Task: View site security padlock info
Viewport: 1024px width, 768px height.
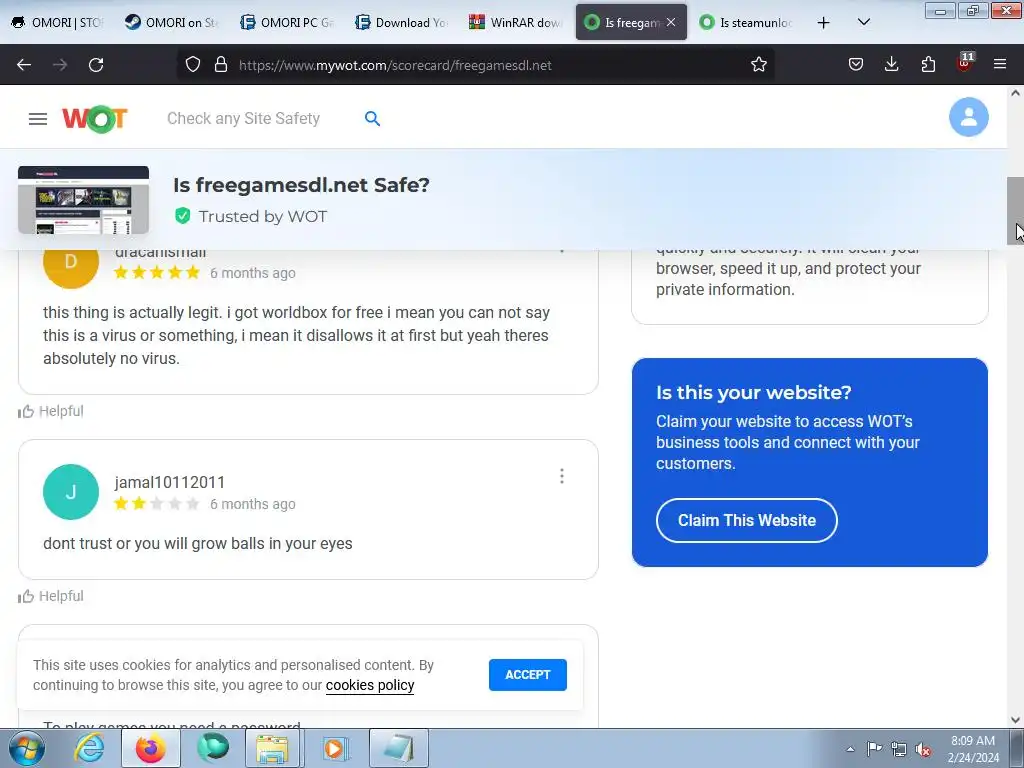Action: (x=221, y=65)
